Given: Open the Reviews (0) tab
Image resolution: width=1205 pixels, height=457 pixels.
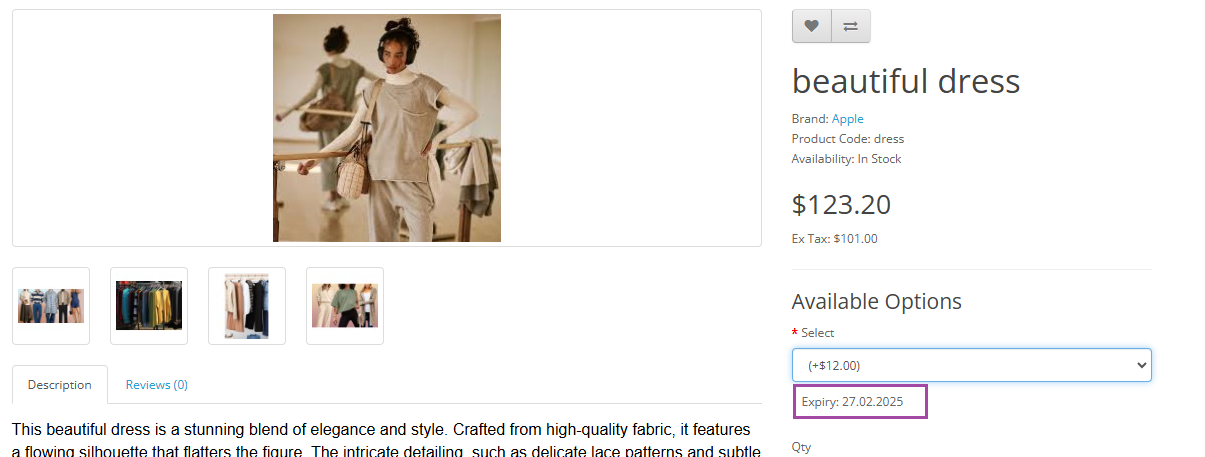Looking at the screenshot, I should (156, 385).
